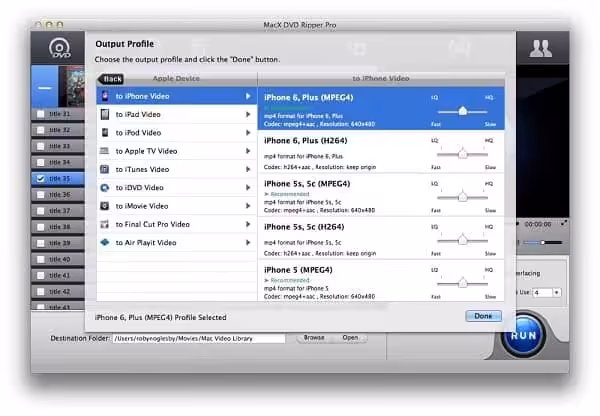Click the iMovie star icon

point(104,206)
